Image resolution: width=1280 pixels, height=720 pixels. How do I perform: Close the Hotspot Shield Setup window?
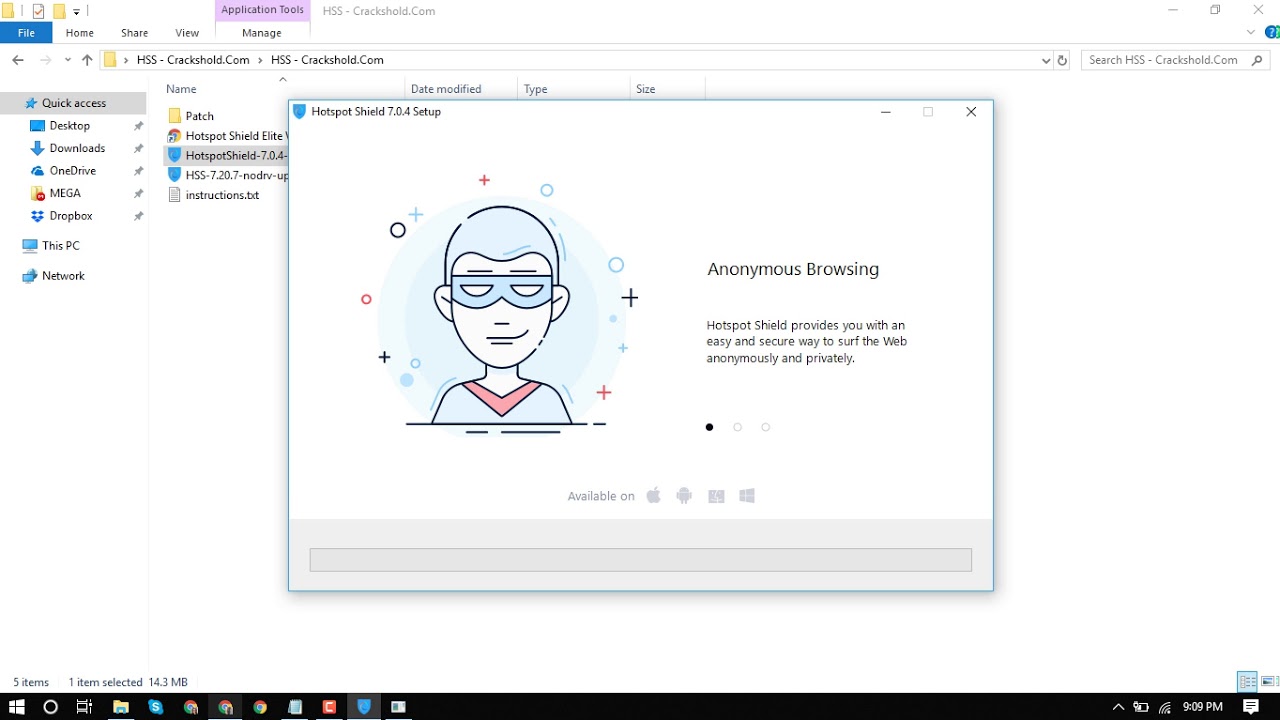971,112
